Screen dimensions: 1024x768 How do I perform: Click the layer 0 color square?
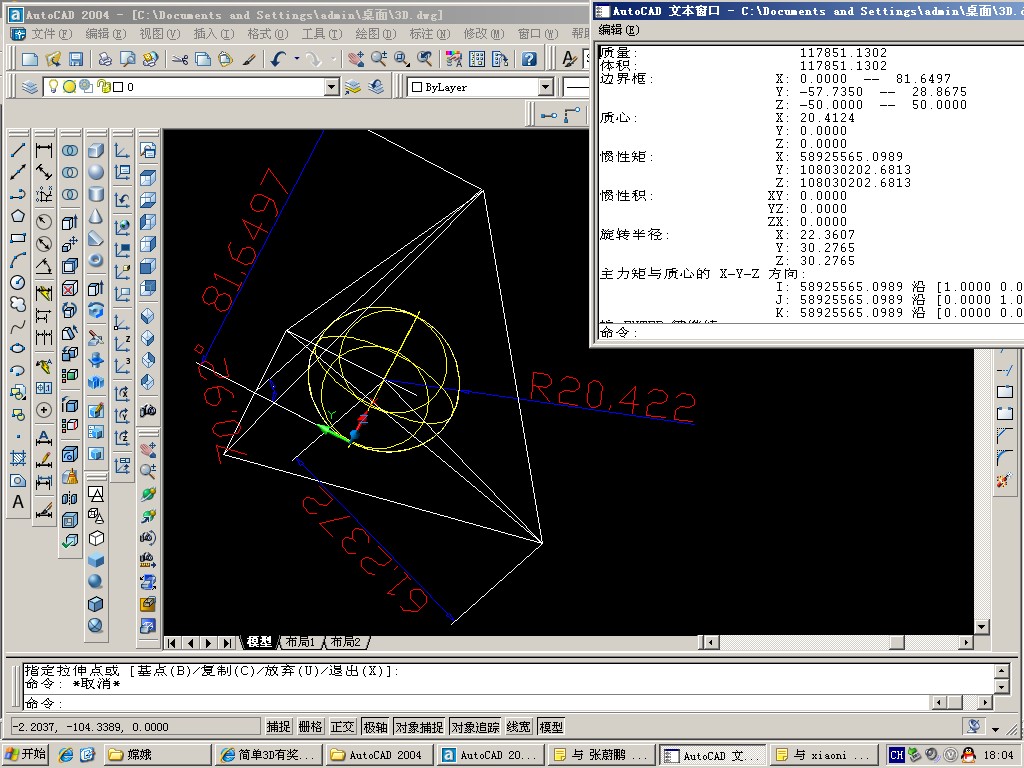(118, 87)
